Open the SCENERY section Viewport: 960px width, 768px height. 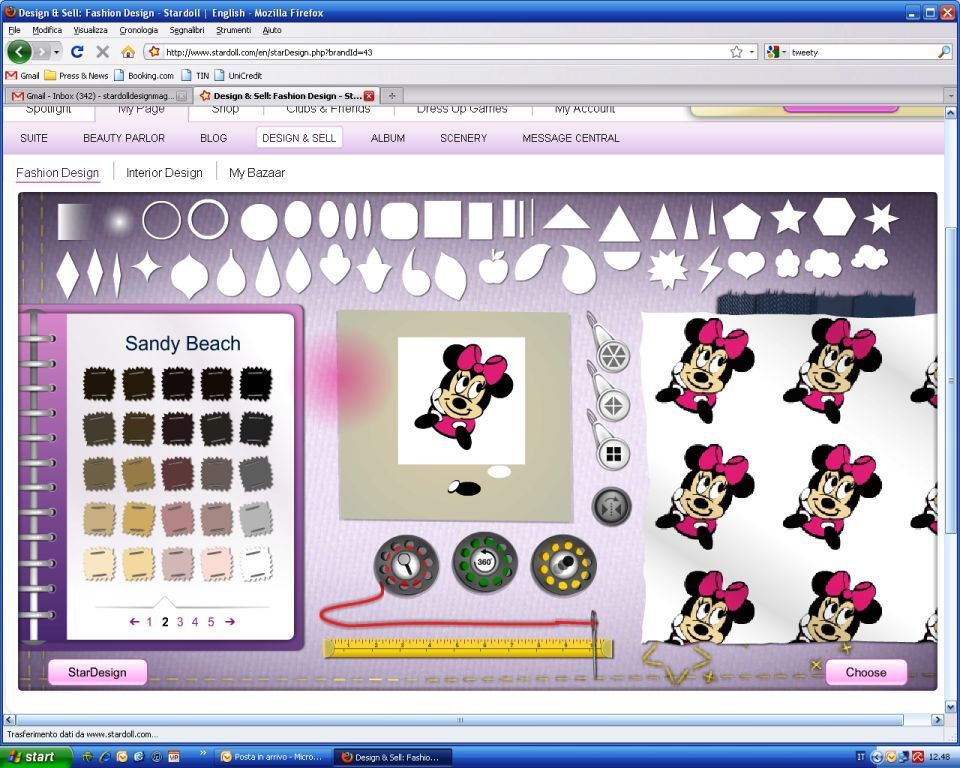pos(463,138)
